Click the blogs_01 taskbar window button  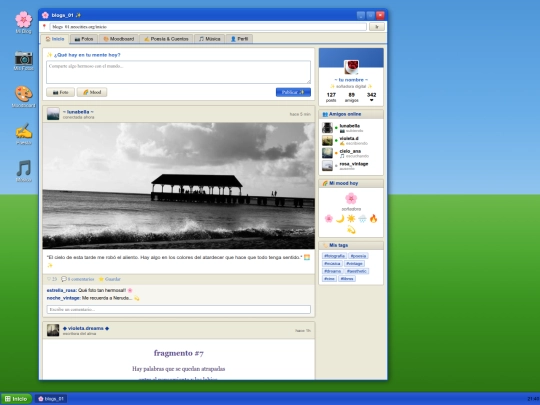point(51,399)
